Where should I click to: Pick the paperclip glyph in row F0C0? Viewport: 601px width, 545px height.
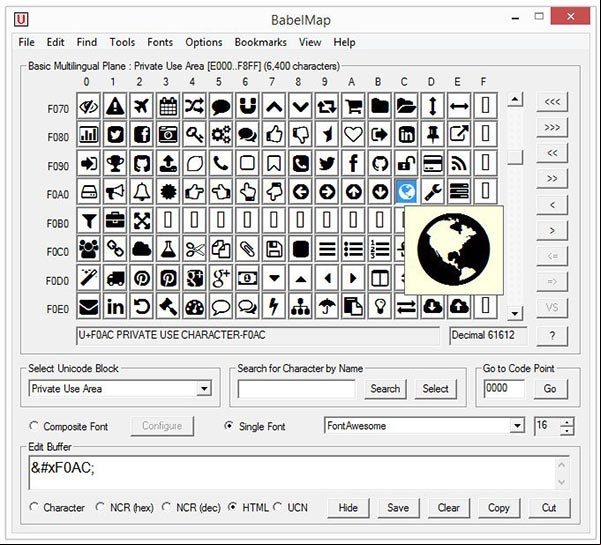pos(247,249)
